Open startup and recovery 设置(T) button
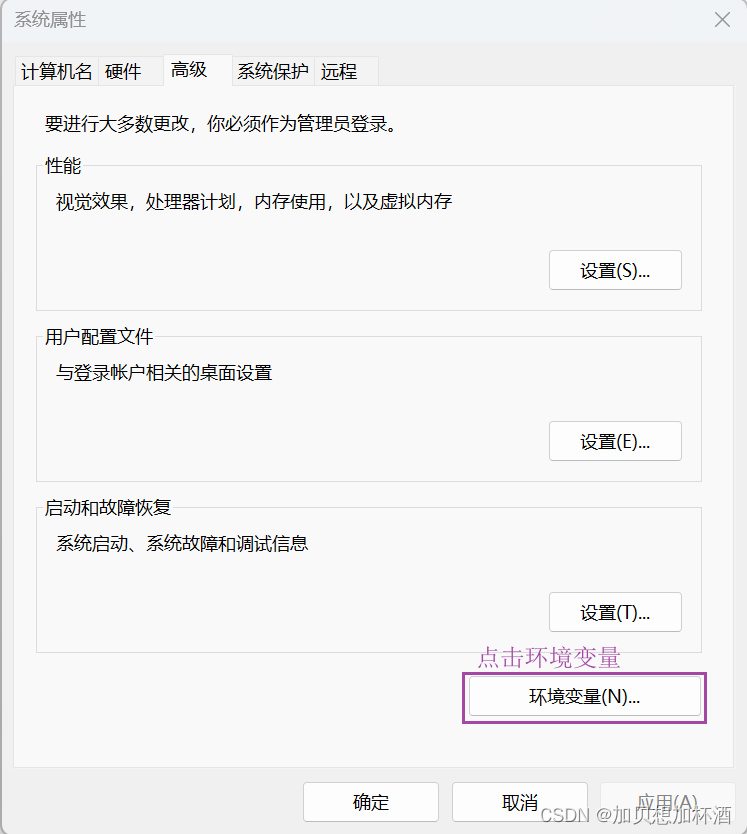Viewport: 747px width, 834px height. (615, 612)
